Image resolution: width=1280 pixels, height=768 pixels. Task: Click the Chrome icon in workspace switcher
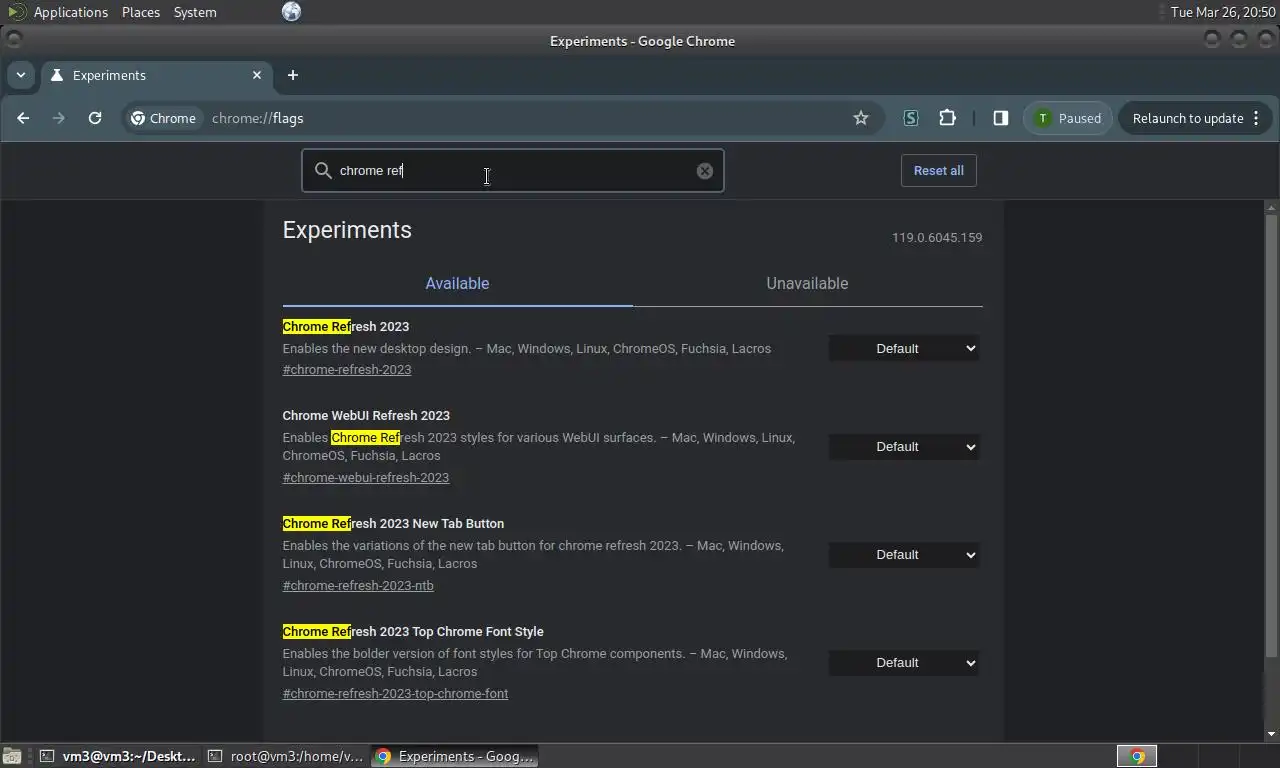1137,756
